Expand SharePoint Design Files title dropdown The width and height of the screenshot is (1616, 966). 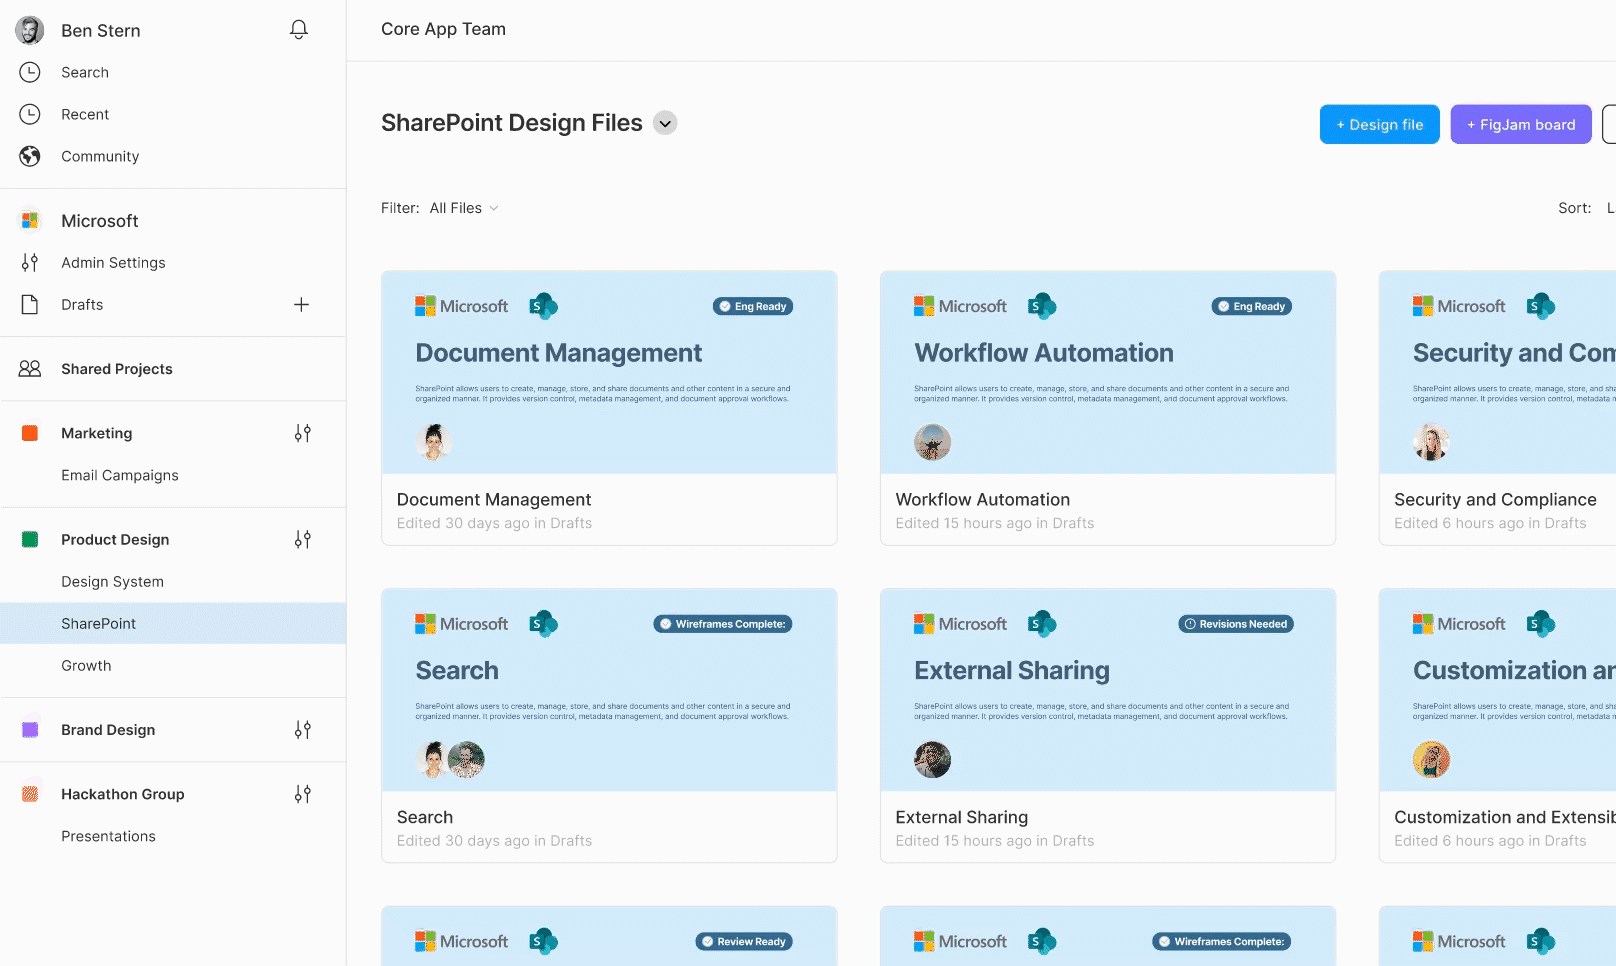pyautogui.click(x=665, y=123)
